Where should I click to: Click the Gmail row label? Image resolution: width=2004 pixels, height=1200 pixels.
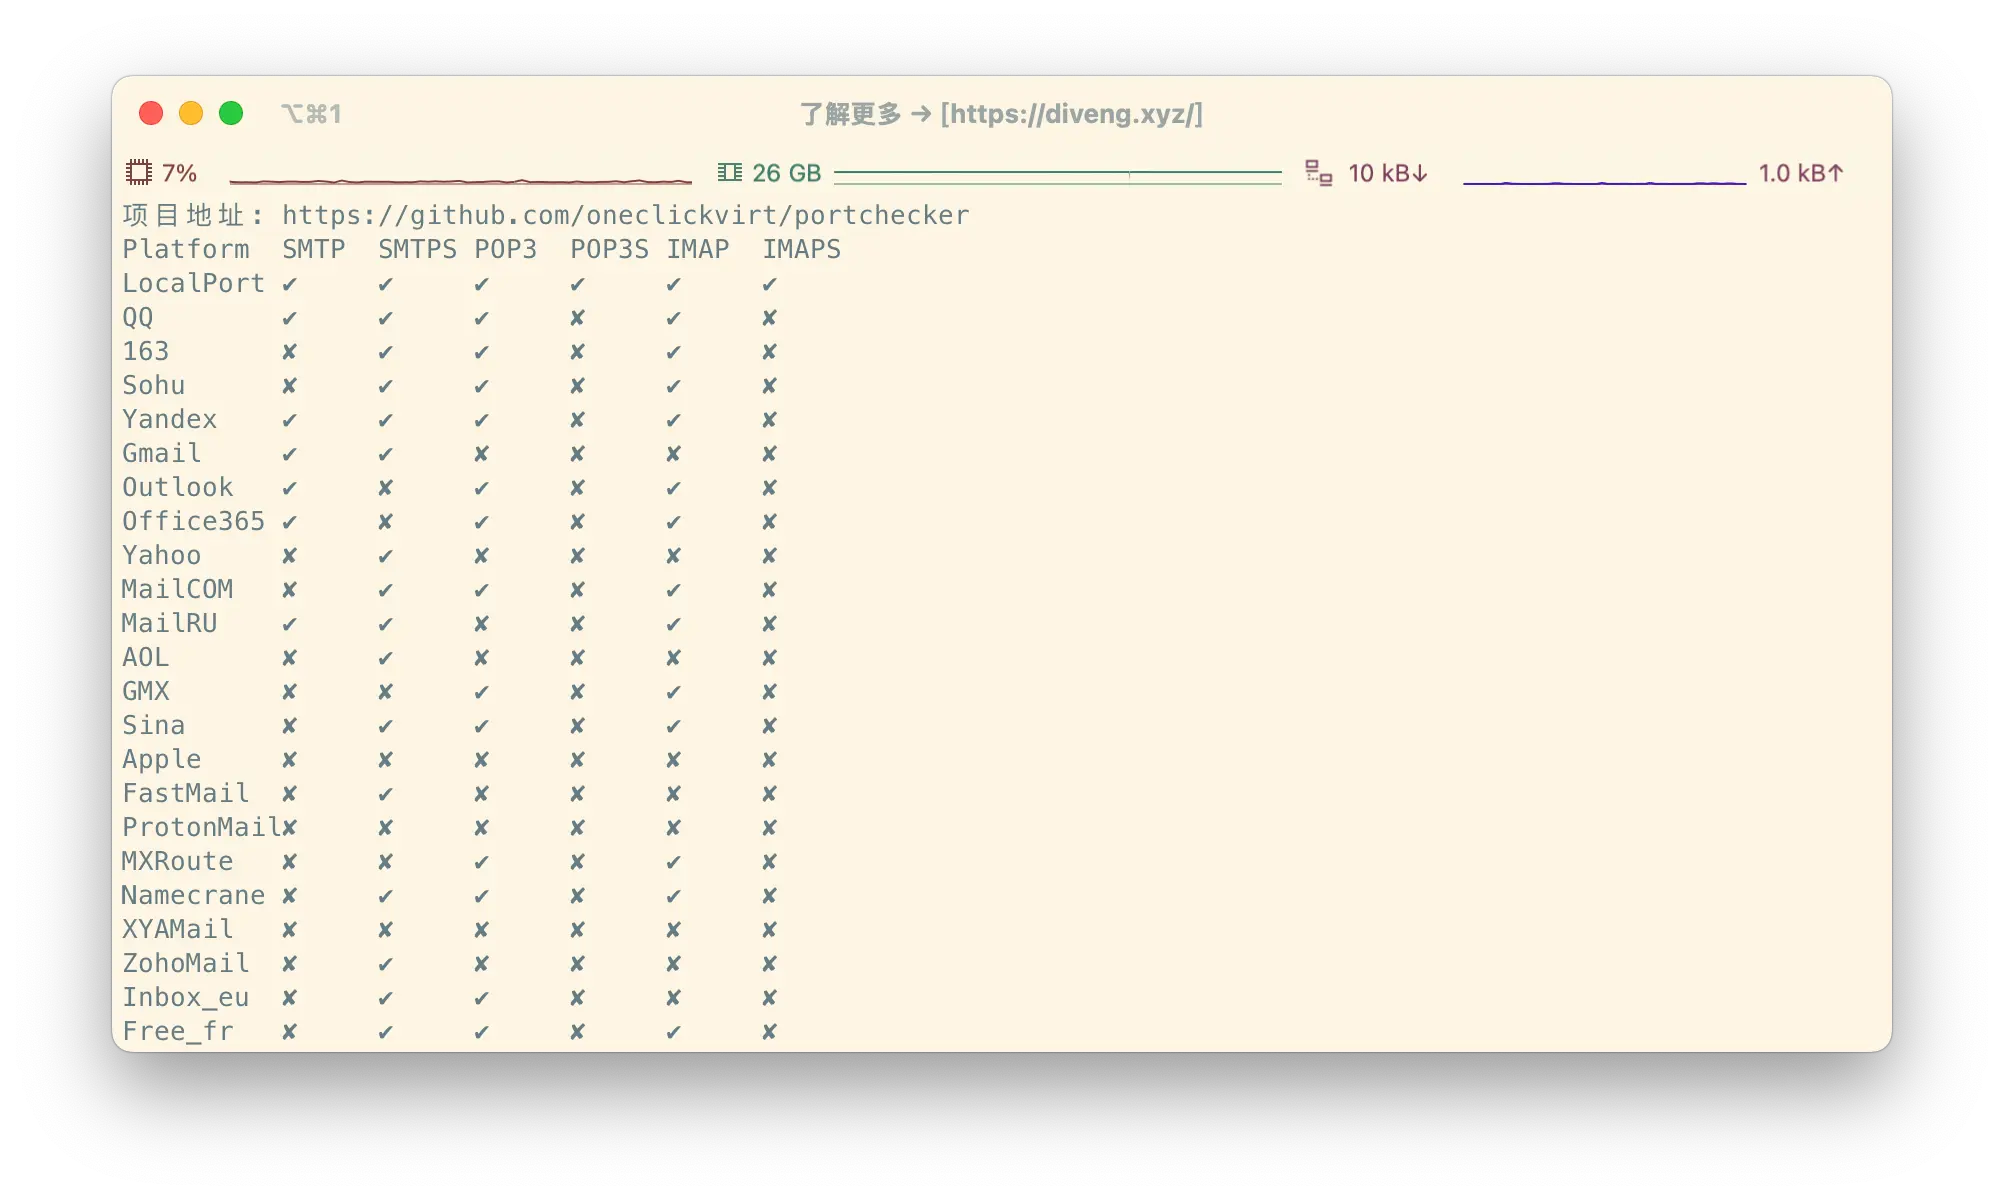pyautogui.click(x=162, y=453)
